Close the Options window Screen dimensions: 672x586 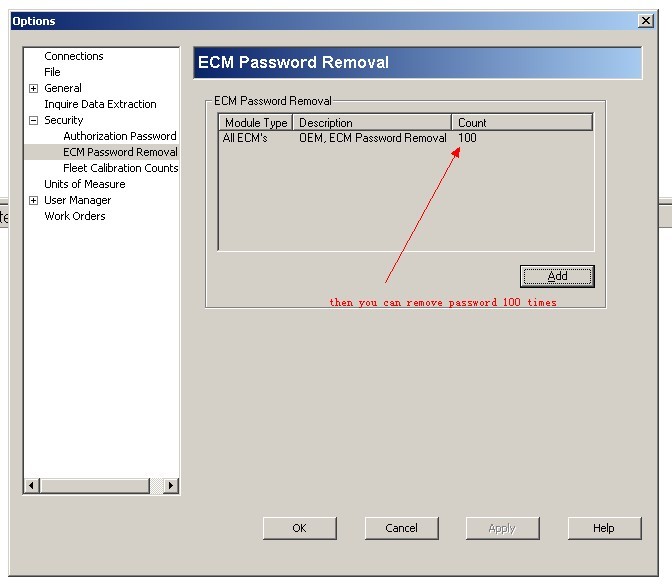[x=645, y=21]
